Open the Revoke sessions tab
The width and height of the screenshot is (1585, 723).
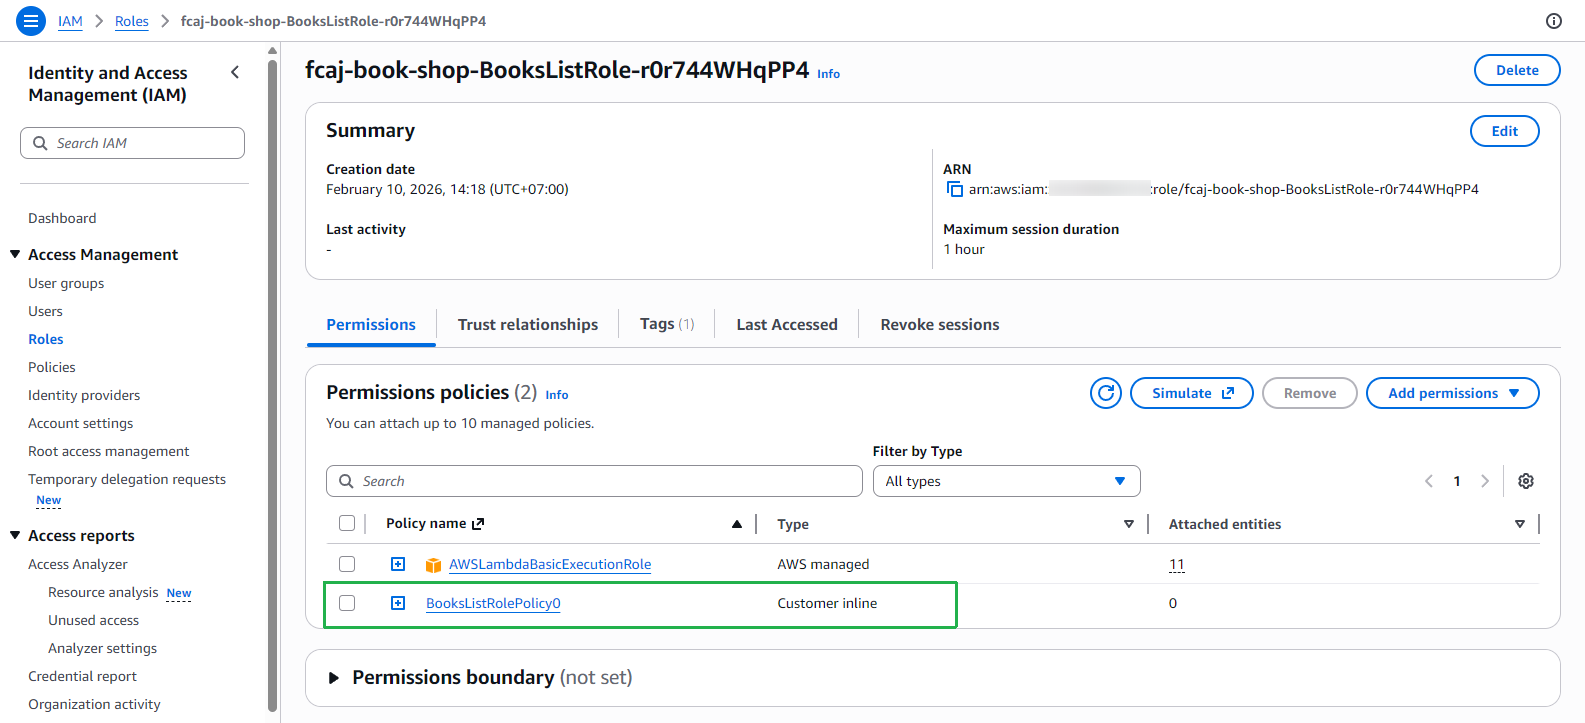point(940,324)
